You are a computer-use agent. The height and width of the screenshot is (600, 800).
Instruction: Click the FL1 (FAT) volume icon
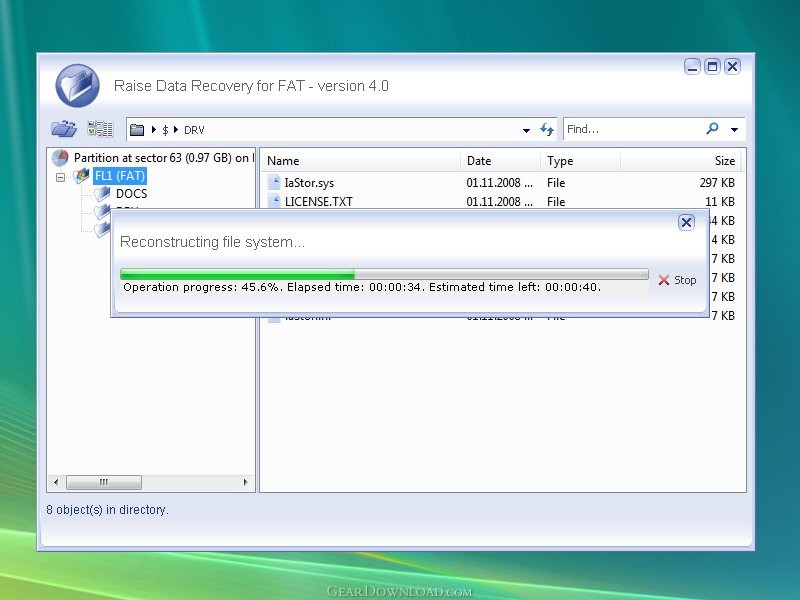point(82,176)
